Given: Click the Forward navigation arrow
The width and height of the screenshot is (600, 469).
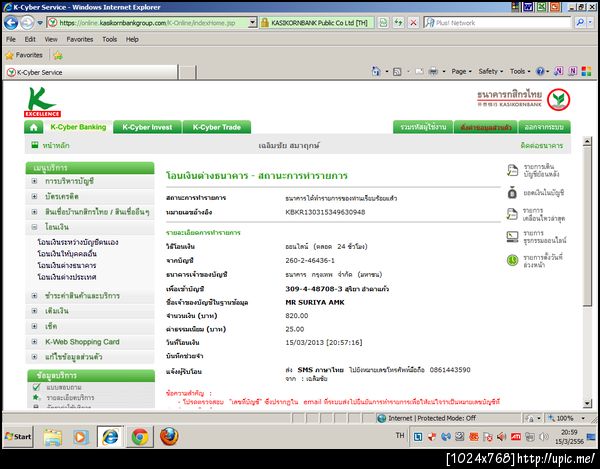Looking at the screenshot, I should 27,23.
